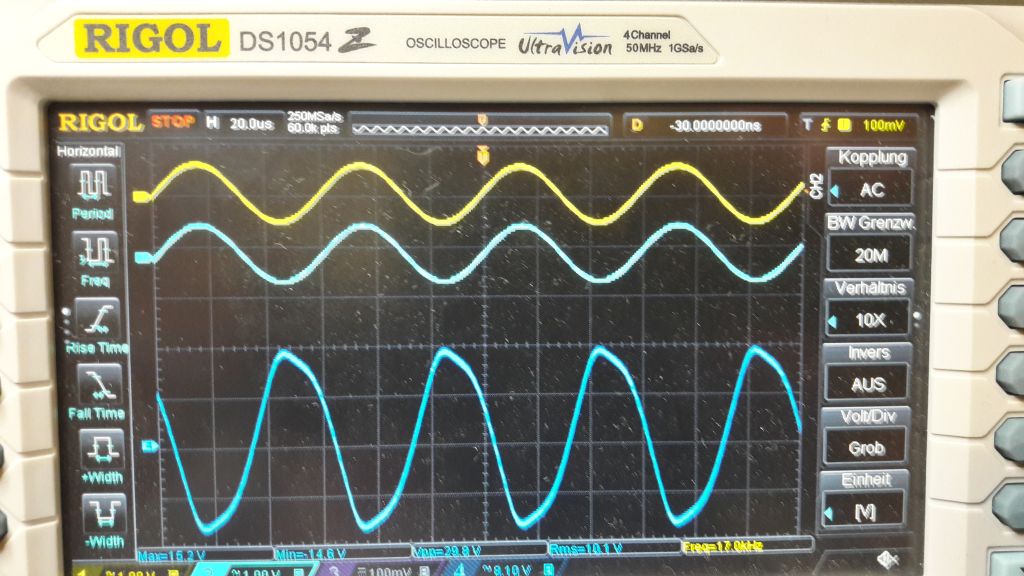Open the Kopplung AC coupling menu
The image size is (1024, 576).
coord(871,178)
